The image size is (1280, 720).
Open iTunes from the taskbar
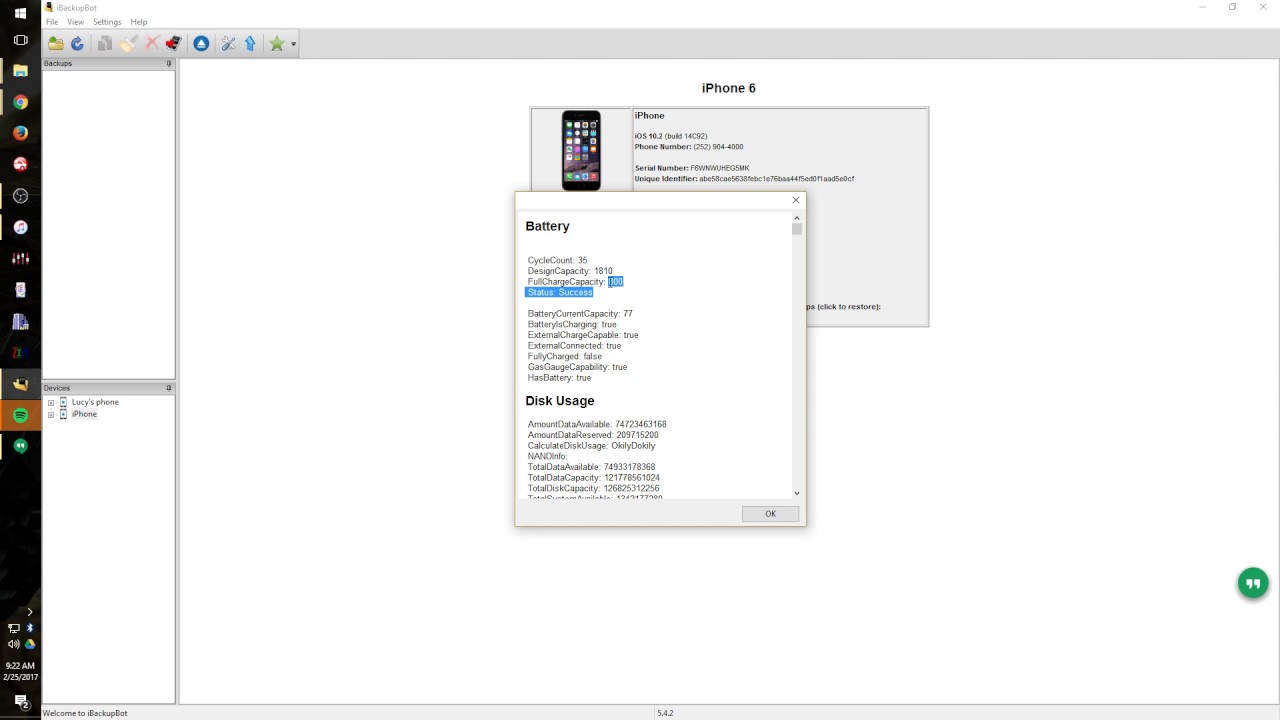[x=20, y=227]
